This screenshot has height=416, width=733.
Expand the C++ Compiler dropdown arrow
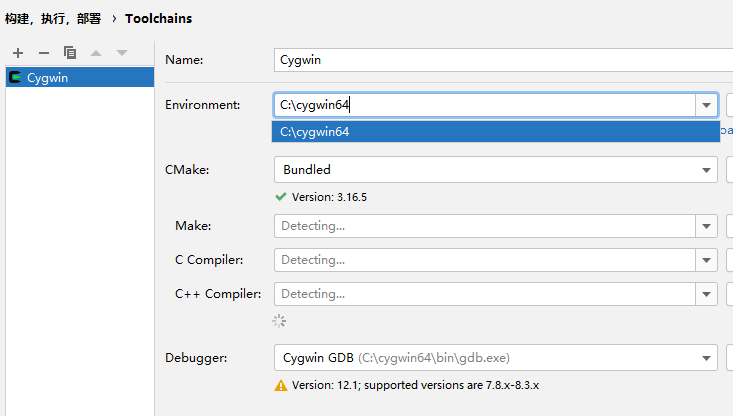click(x=706, y=294)
